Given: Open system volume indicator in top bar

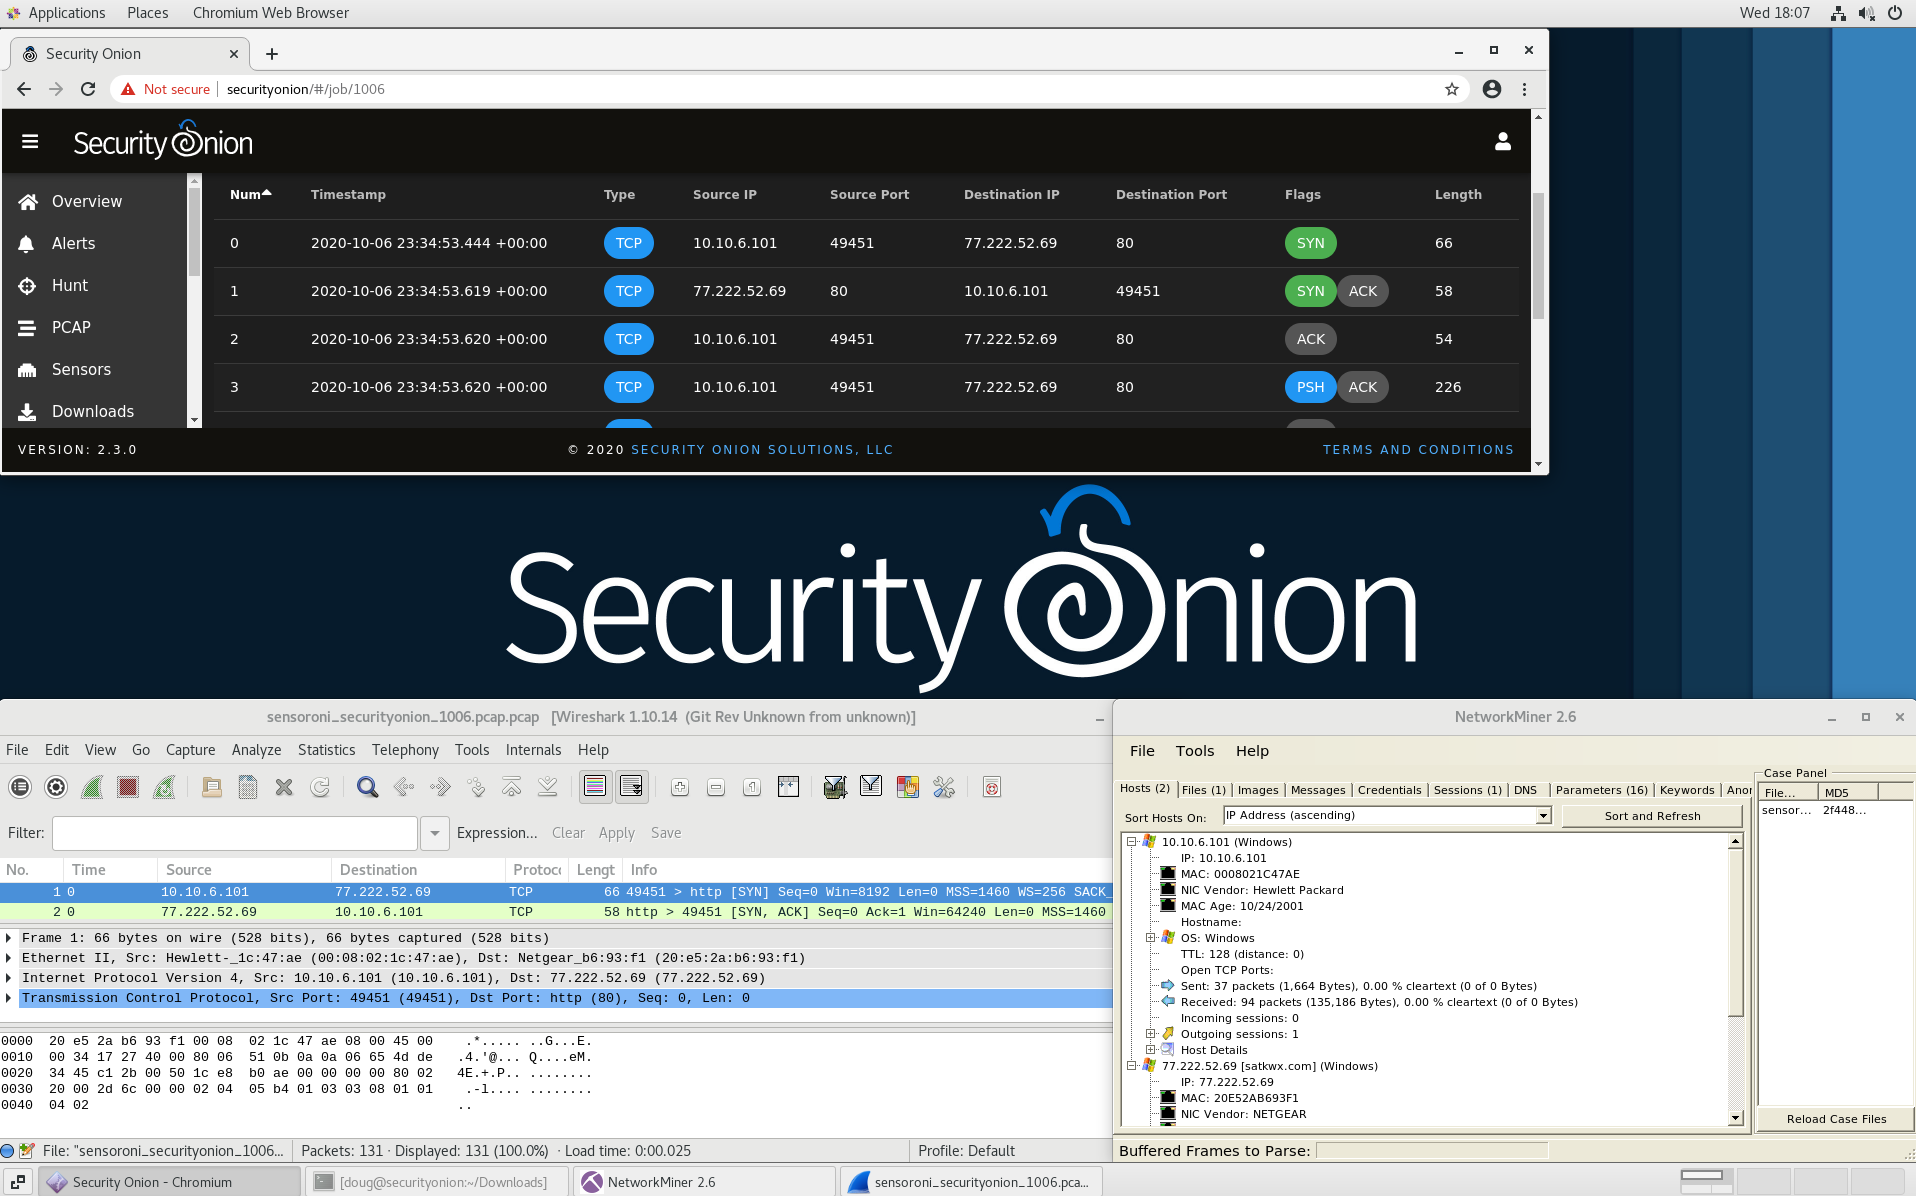Looking at the screenshot, I should 1866,13.
